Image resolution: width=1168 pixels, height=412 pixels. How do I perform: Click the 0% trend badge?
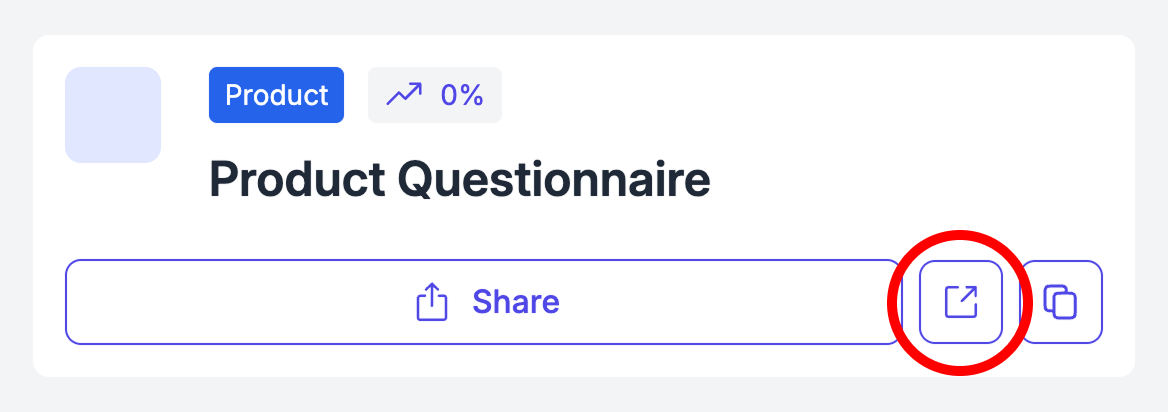point(435,95)
